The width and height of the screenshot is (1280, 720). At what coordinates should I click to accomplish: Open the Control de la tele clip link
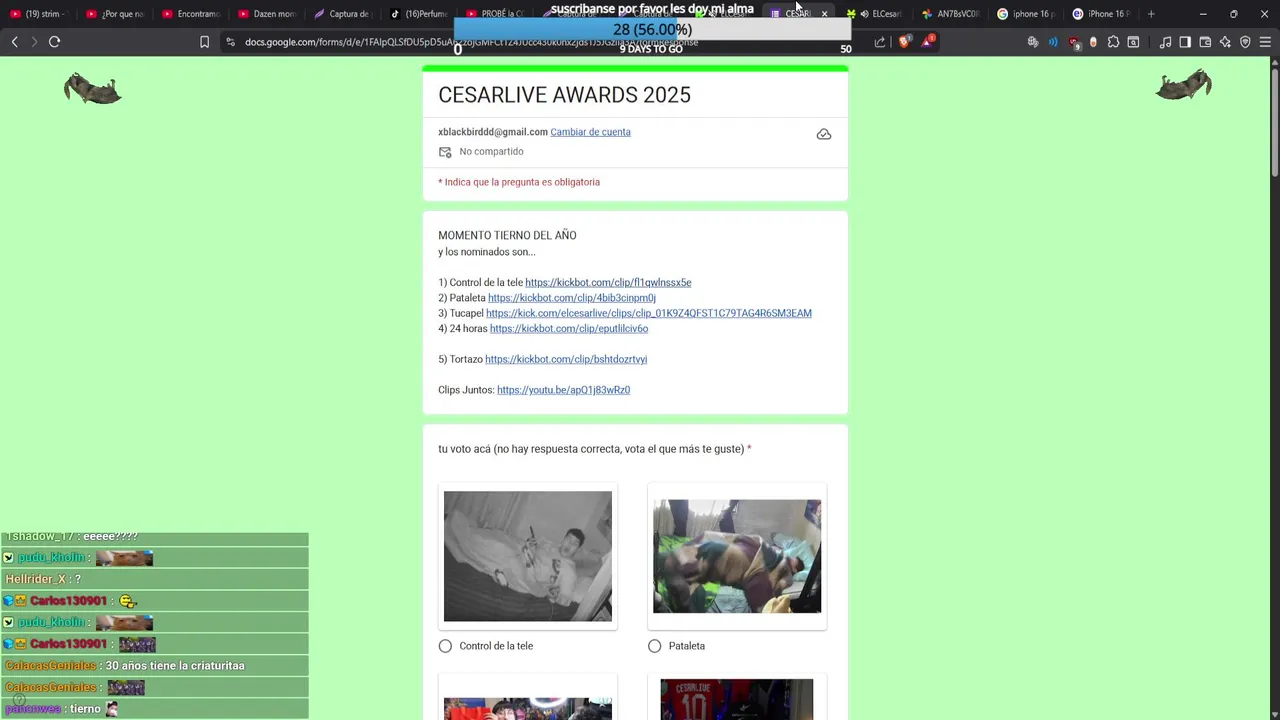click(x=608, y=283)
